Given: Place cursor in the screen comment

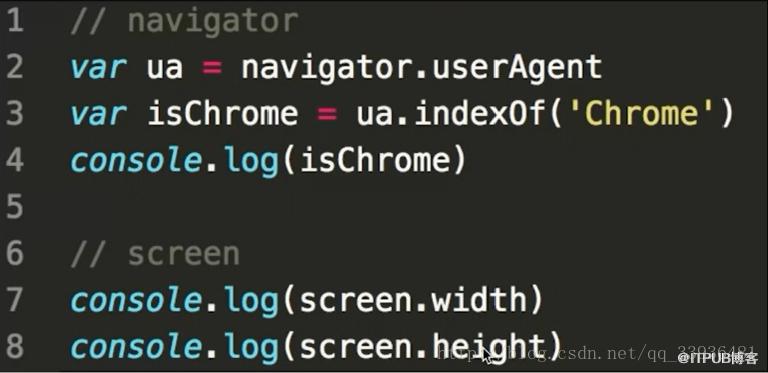Looking at the screenshot, I should point(155,254).
